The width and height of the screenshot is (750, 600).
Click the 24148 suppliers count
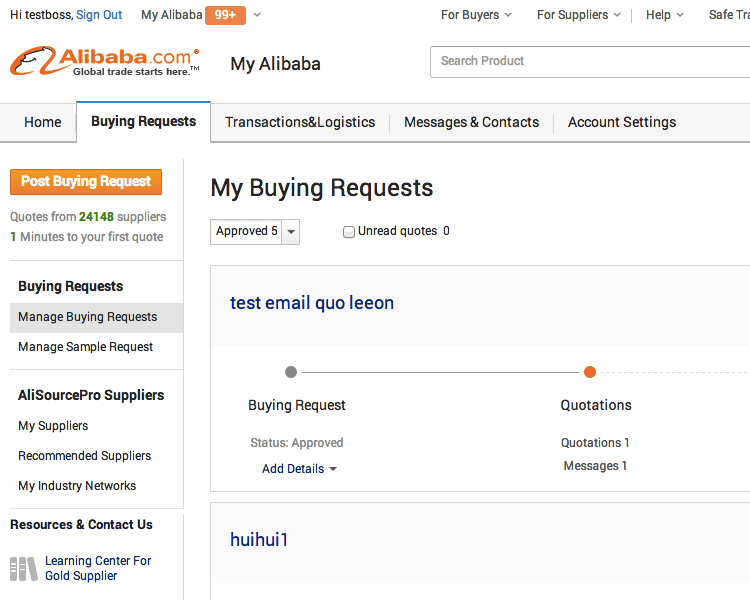click(x=96, y=217)
